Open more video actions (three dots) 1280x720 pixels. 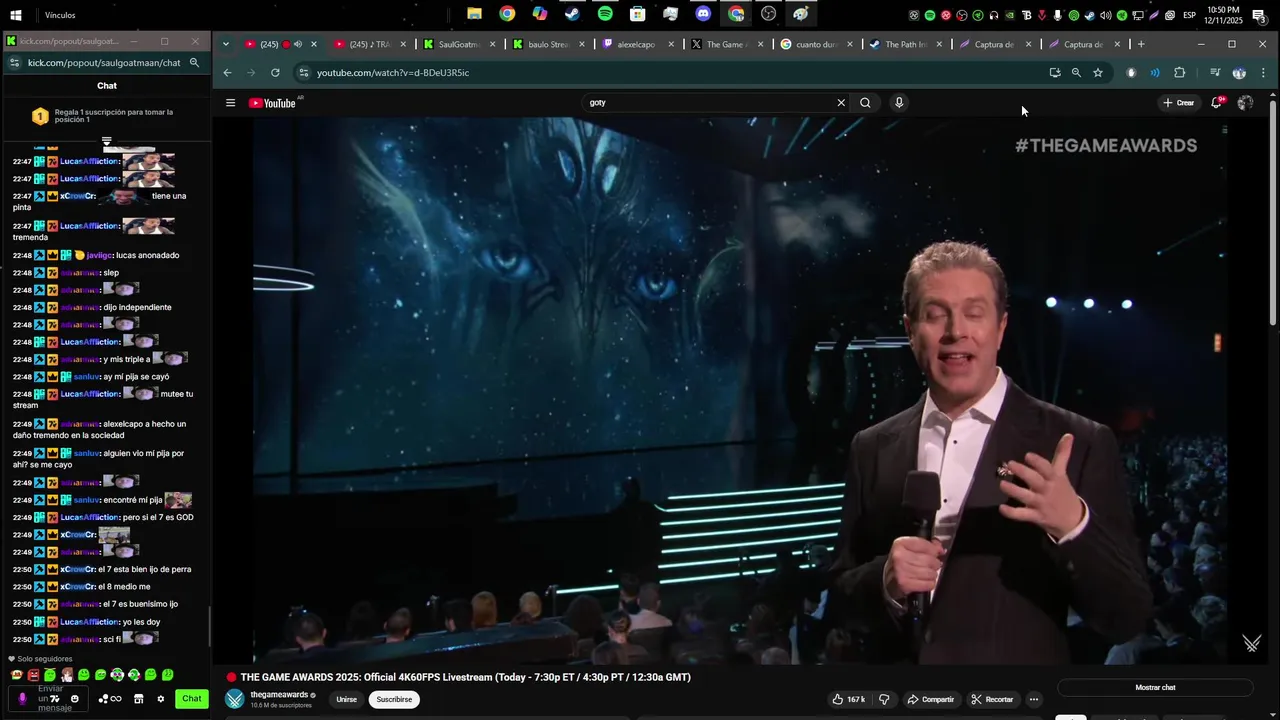tap(1034, 699)
